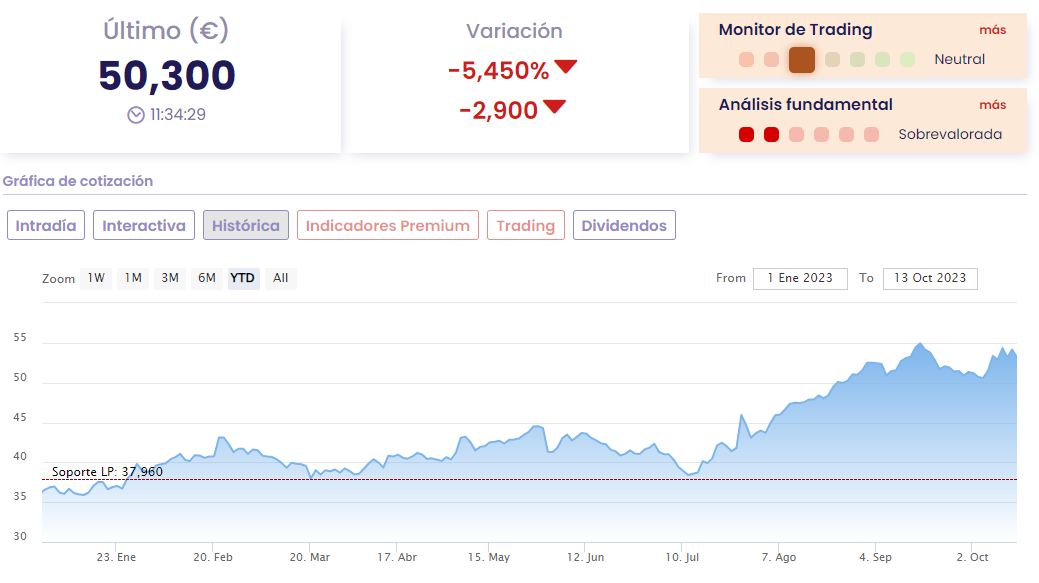Select the YTD zoom range
Screen dimensions: 1039x583
[242, 278]
